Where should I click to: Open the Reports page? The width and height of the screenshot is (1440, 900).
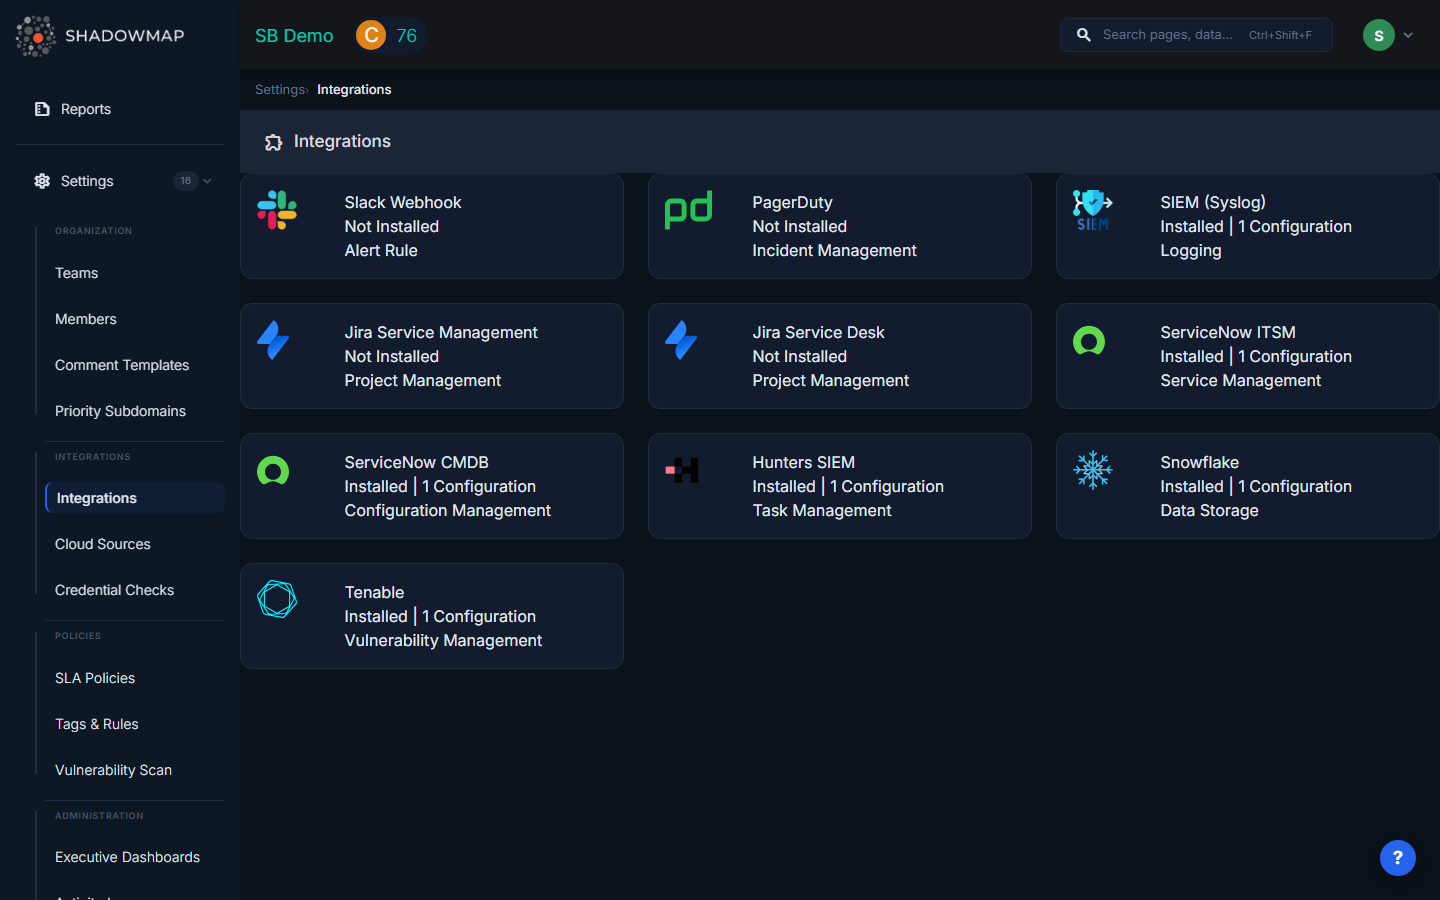click(x=85, y=109)
